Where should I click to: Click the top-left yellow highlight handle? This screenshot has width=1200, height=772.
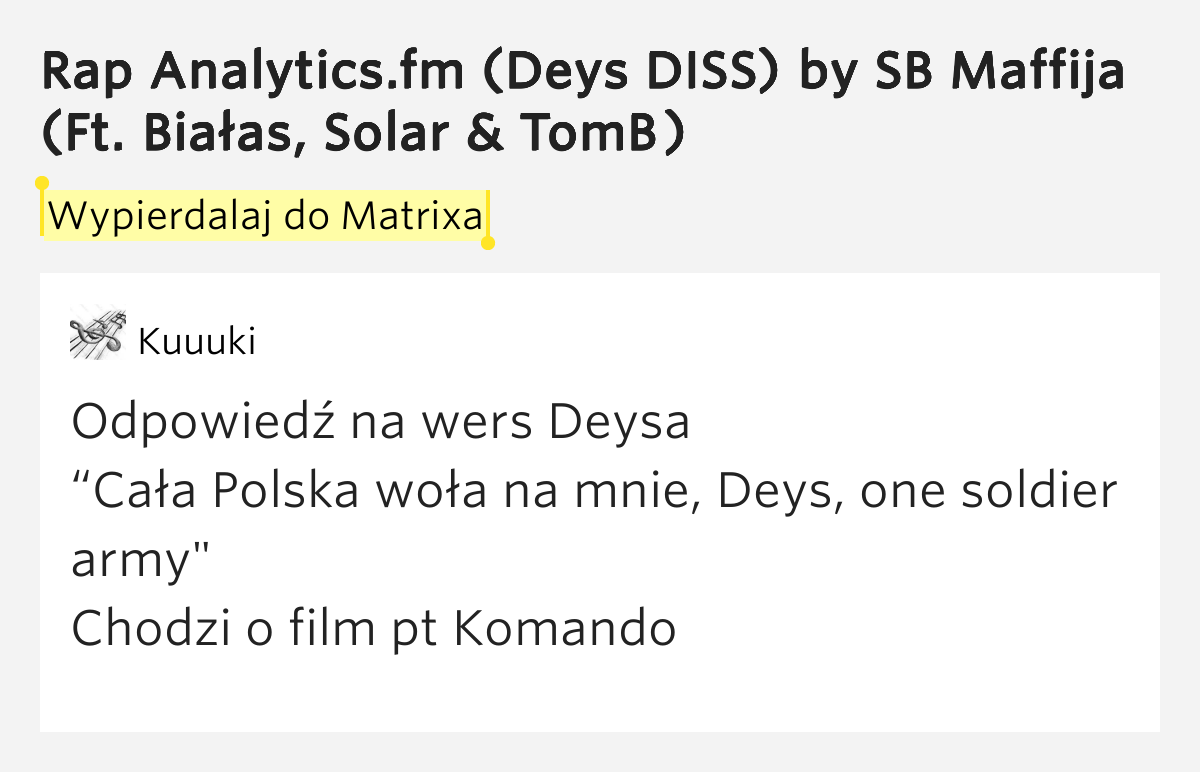(x=42, y=184)
